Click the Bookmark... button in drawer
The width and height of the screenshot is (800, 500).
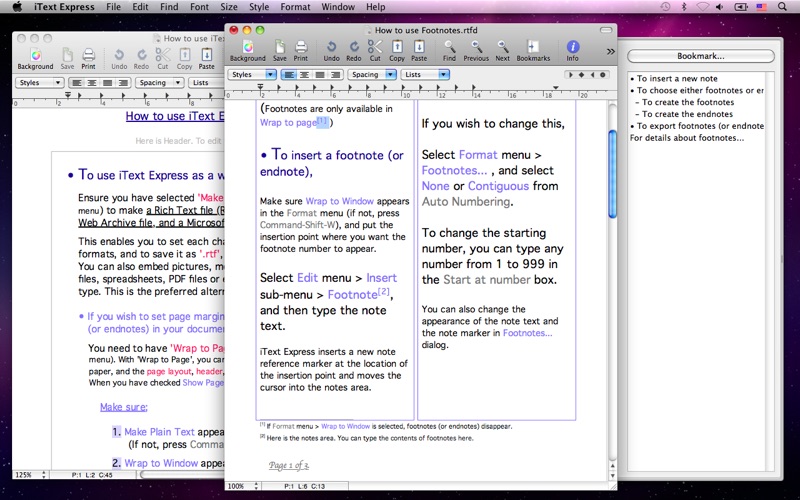[x=701, y=56]
